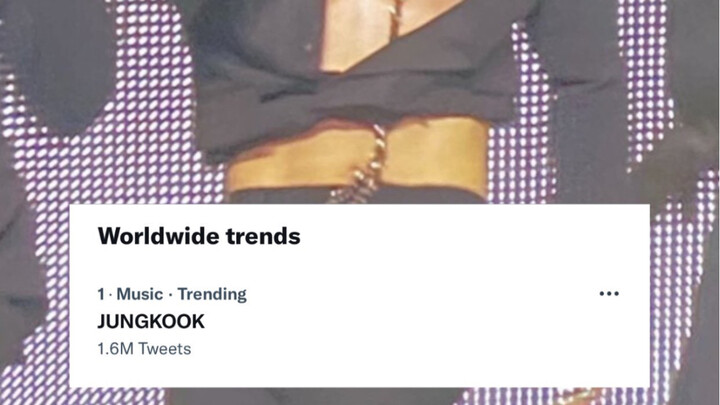Click the trend metadata line above JUNGKOOK
This screenshot has height=405, width=720.
tap(172, 294)
